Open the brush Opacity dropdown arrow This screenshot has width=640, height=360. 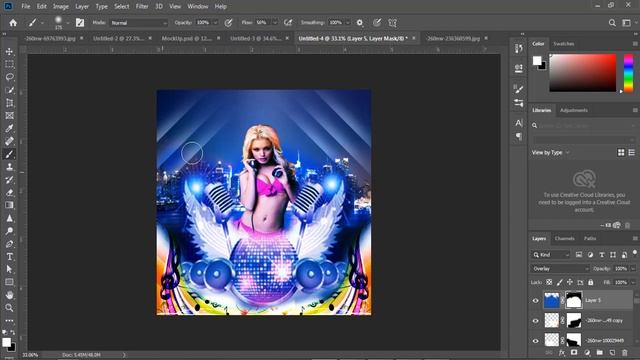tap(216, 23)
